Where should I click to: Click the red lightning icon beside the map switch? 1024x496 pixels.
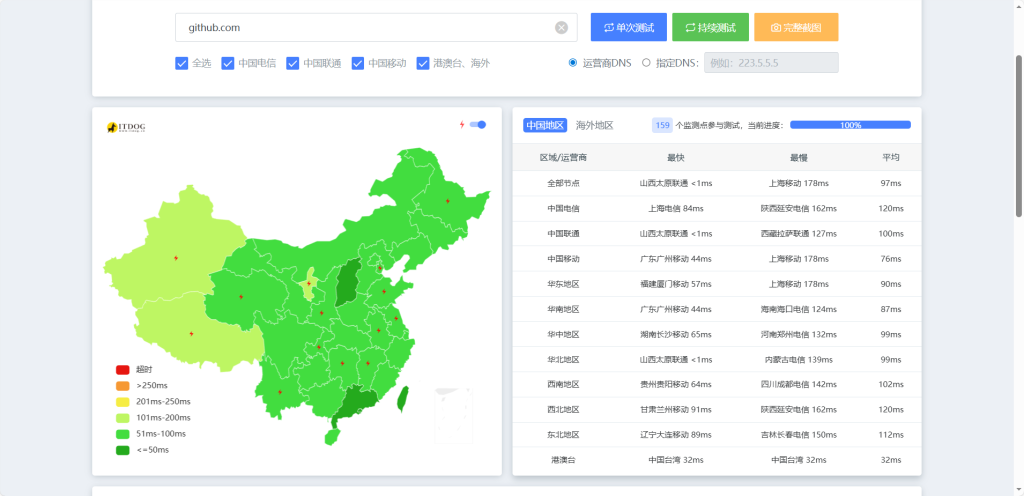pyautogui.click(x=462, y=125)
